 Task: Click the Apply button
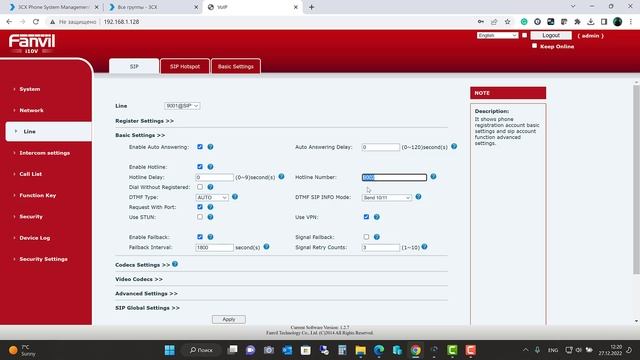click(229, 319)
